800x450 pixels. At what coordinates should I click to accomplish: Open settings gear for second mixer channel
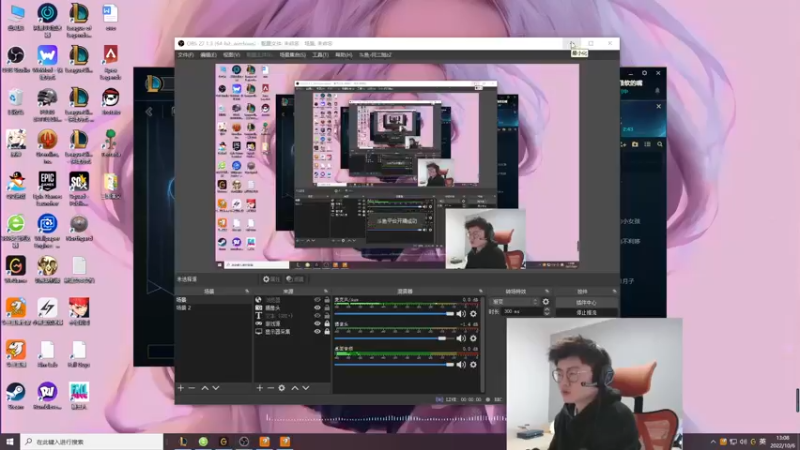(x=473, y=338)
